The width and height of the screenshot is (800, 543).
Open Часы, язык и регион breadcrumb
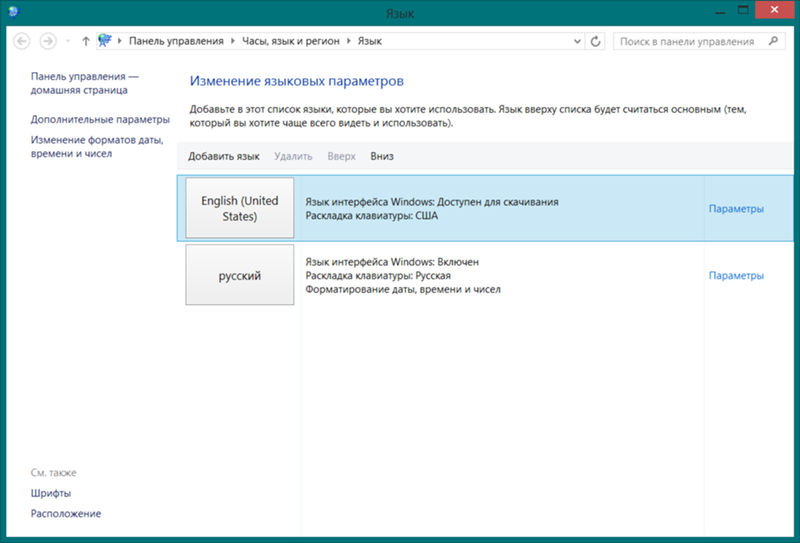(291, 41)
